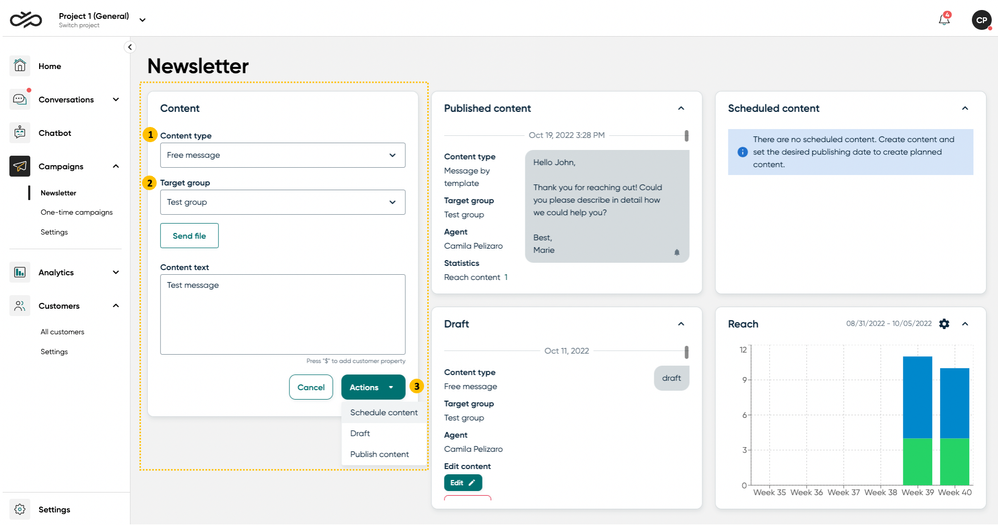Click the info icon in Scheduled content notice
This screenshot has height=525, width=998.
click(742, 152)
